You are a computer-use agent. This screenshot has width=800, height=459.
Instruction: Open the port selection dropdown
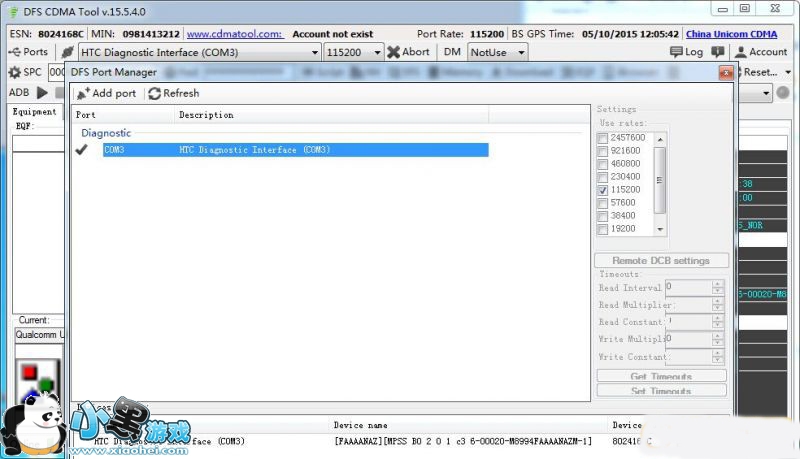click(x=315, y=53)
